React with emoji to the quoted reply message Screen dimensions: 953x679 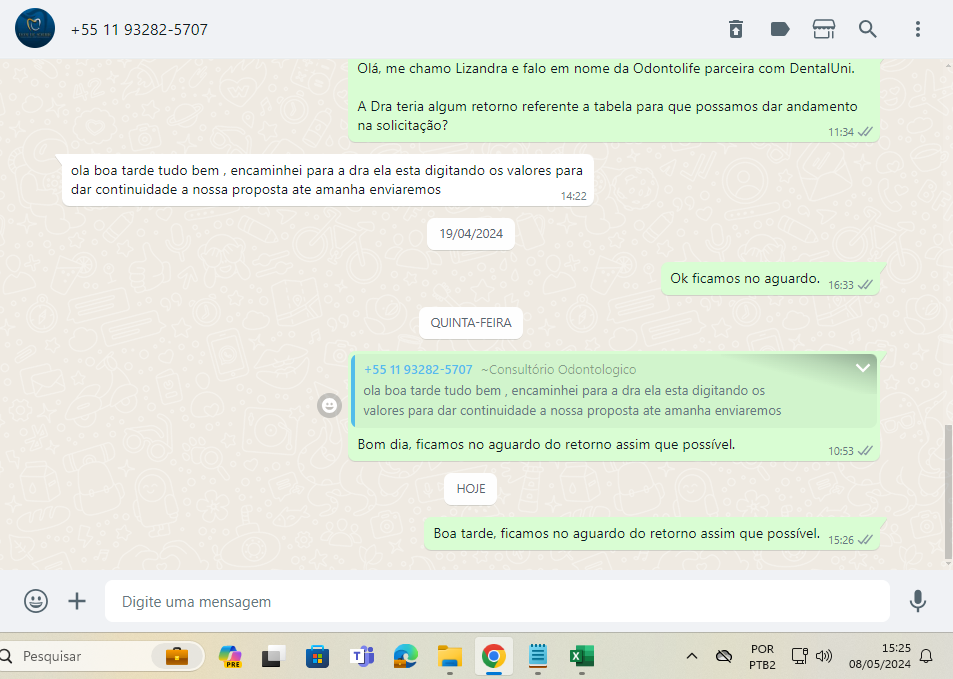[329, 405]
